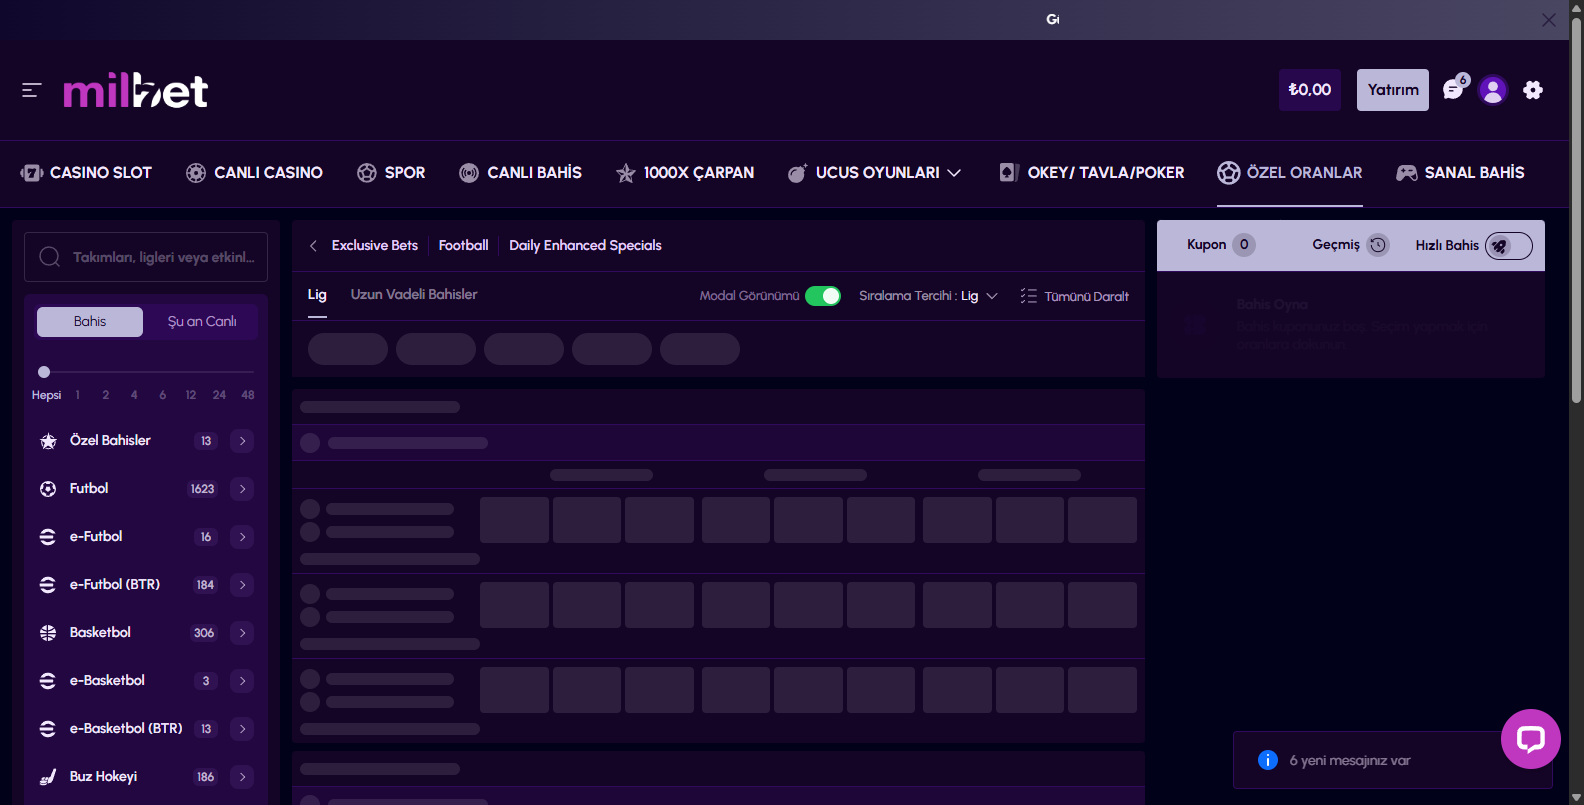The image size is (1584, 805).
Task: Click the info icon in message notification
Action: (1268, 760)
